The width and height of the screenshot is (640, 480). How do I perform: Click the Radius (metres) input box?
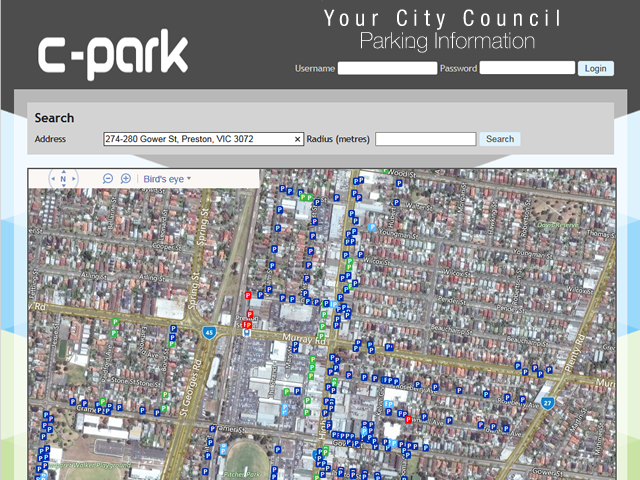[x=425, y=140]
